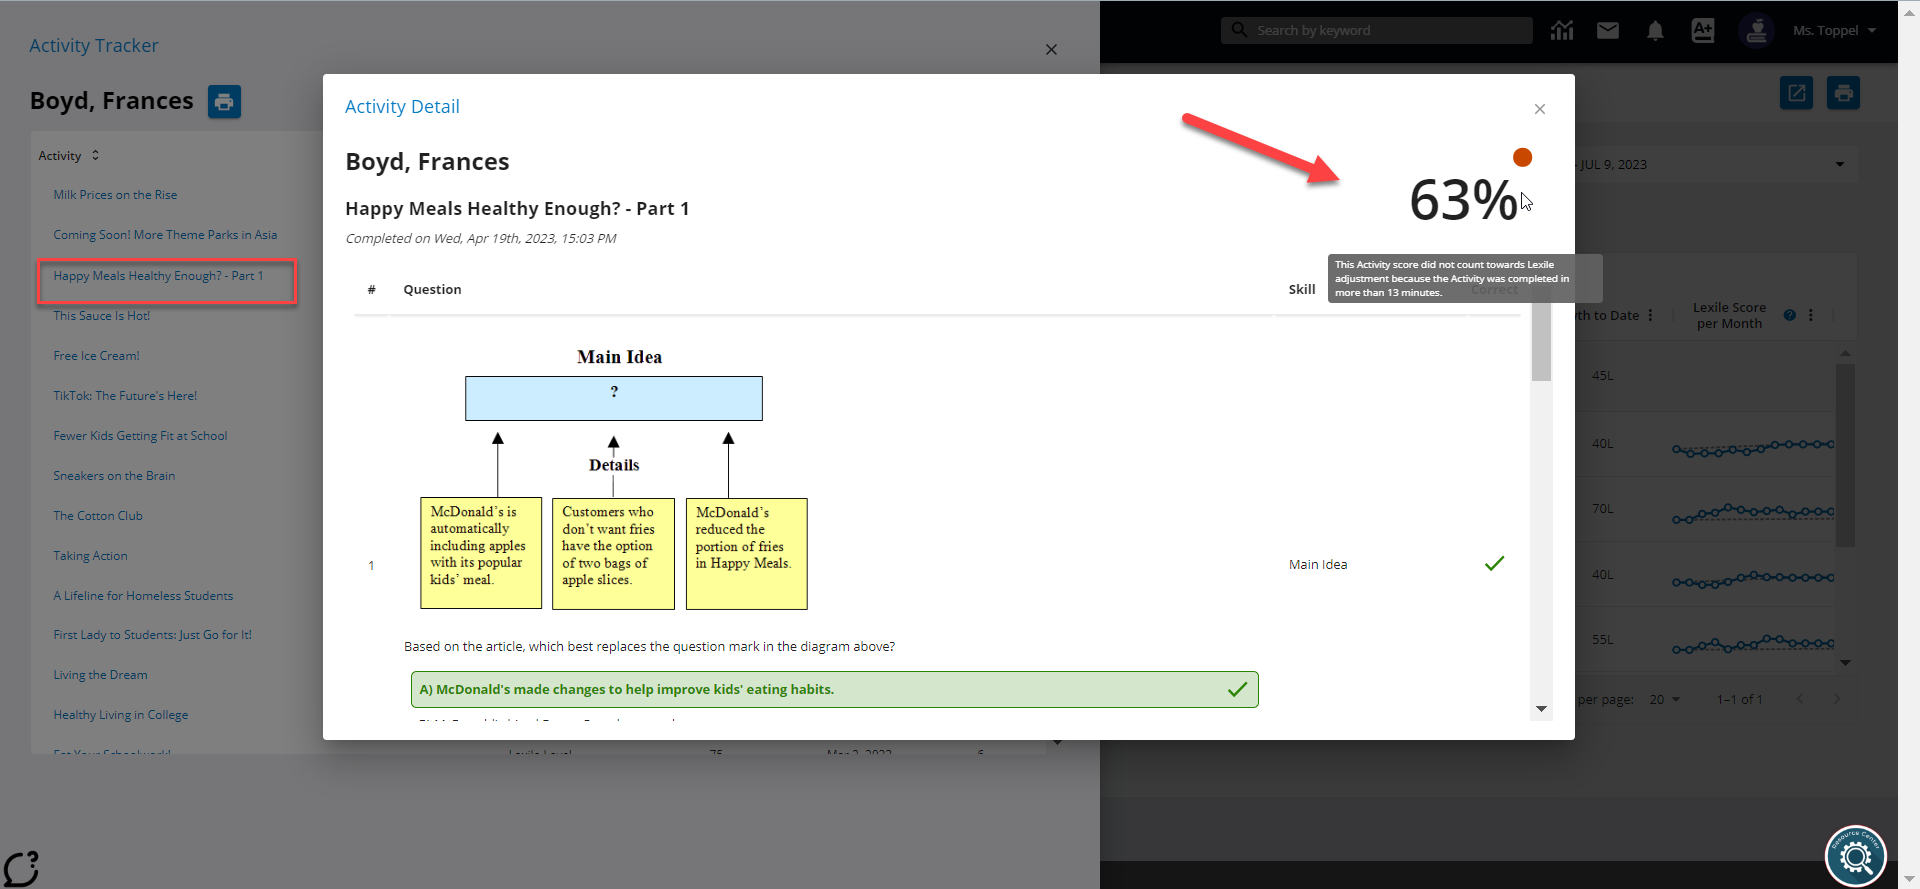Viewport: 1920px width, 889px height.
Task: Close the Activity Detail dialog
Action: tap(1540, 109)
